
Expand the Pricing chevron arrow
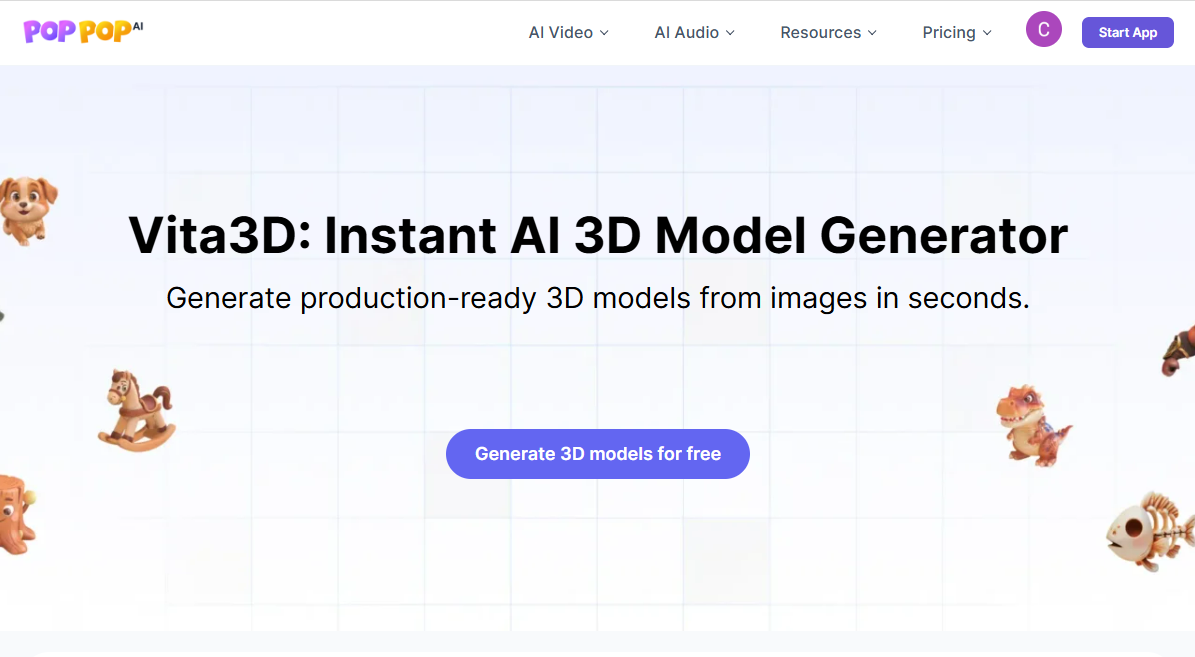tap(987, 33)
